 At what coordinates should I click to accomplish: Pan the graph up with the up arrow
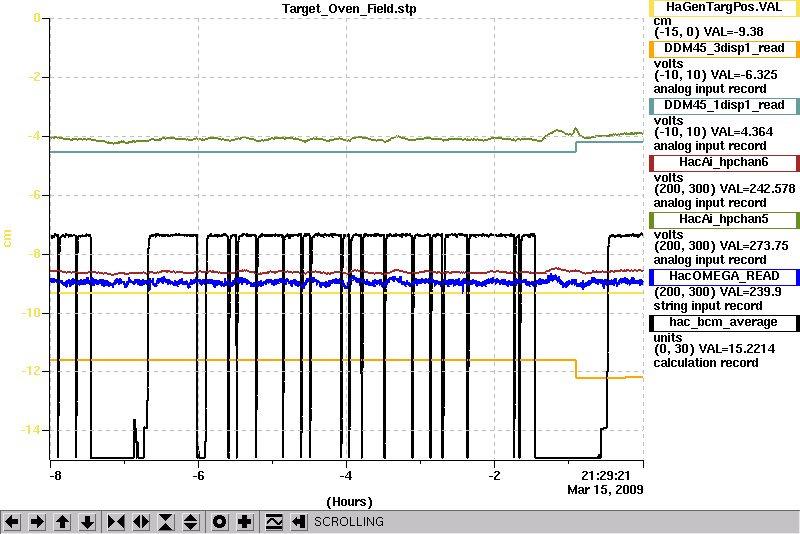[62, 522]
